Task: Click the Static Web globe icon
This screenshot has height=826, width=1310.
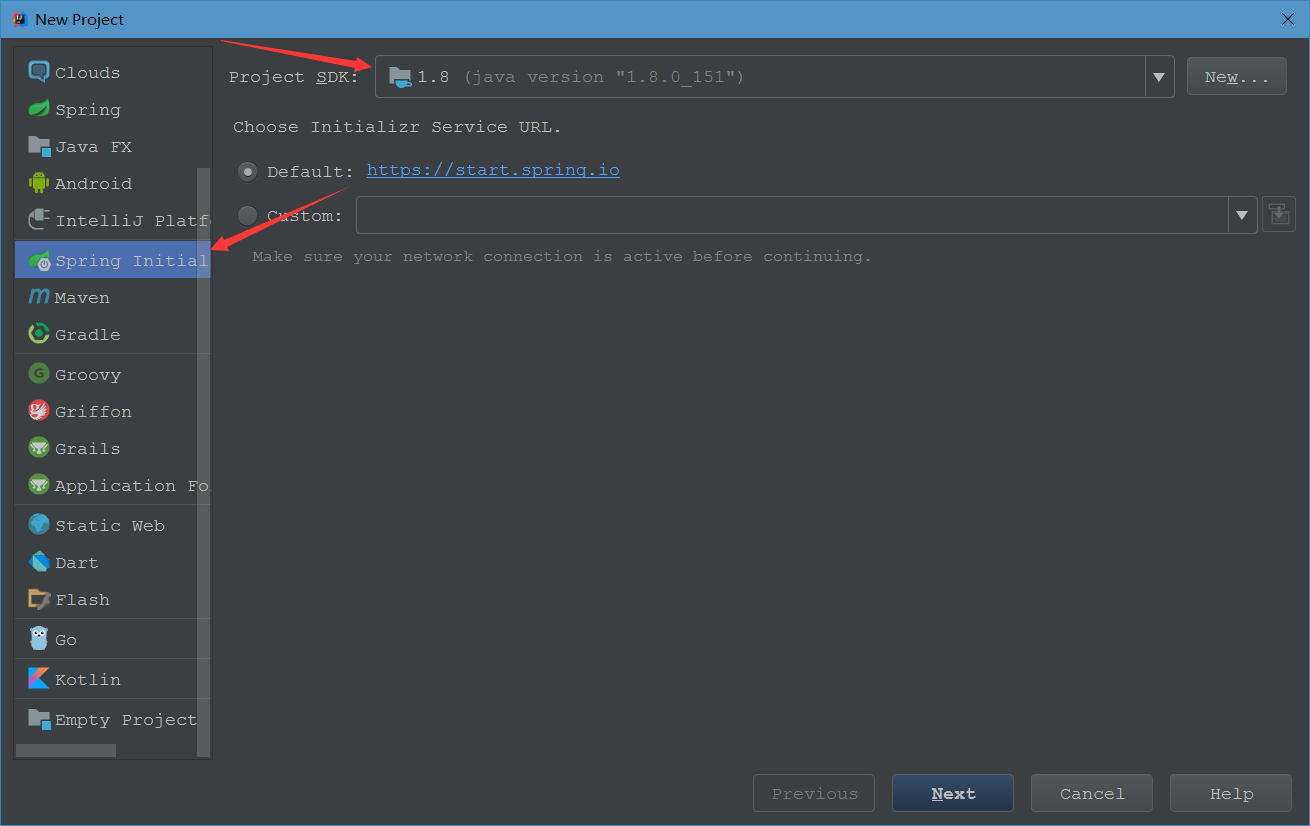Action: coord(39,525)
